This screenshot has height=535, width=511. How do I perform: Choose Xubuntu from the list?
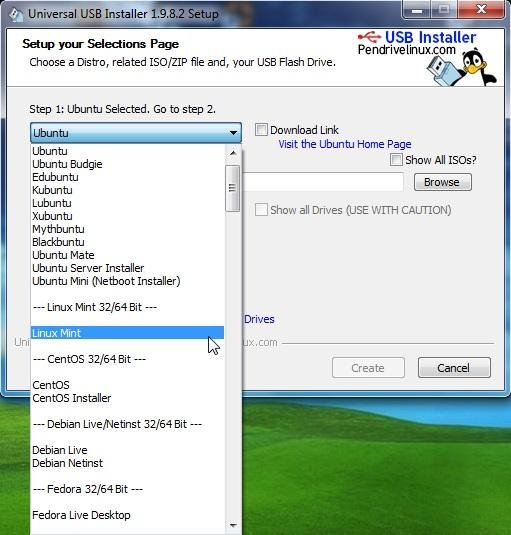(x=127, y=216)
